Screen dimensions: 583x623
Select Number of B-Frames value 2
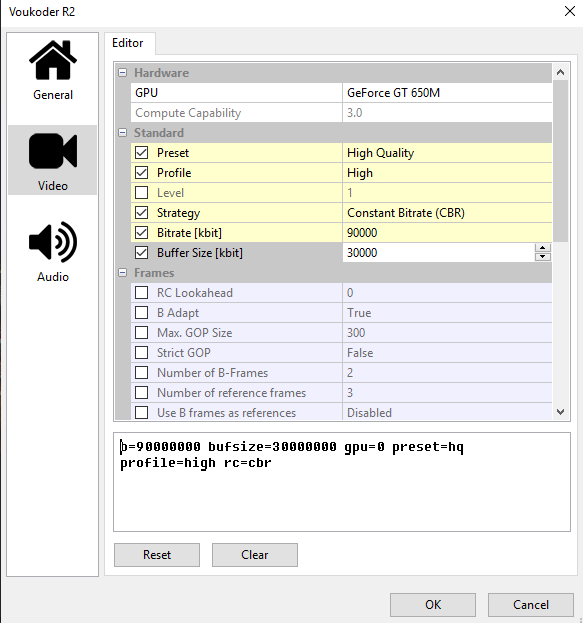click(447, 373)
